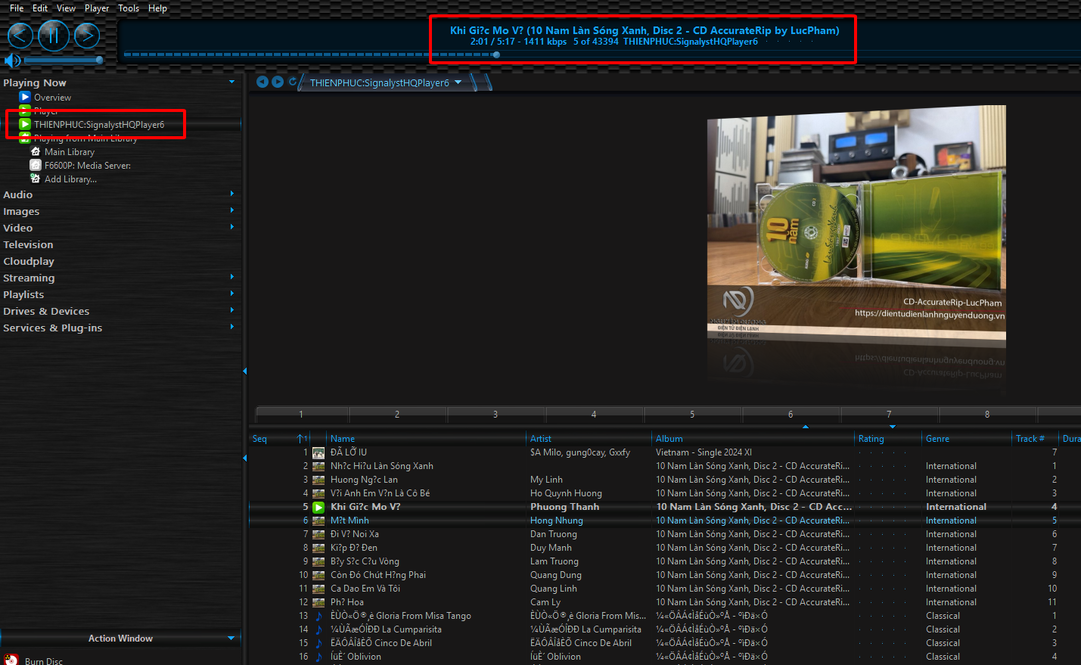Select F6600P: Media Server in the tree
Viewport: 1081px width, 665px height.
coord(88,165)
